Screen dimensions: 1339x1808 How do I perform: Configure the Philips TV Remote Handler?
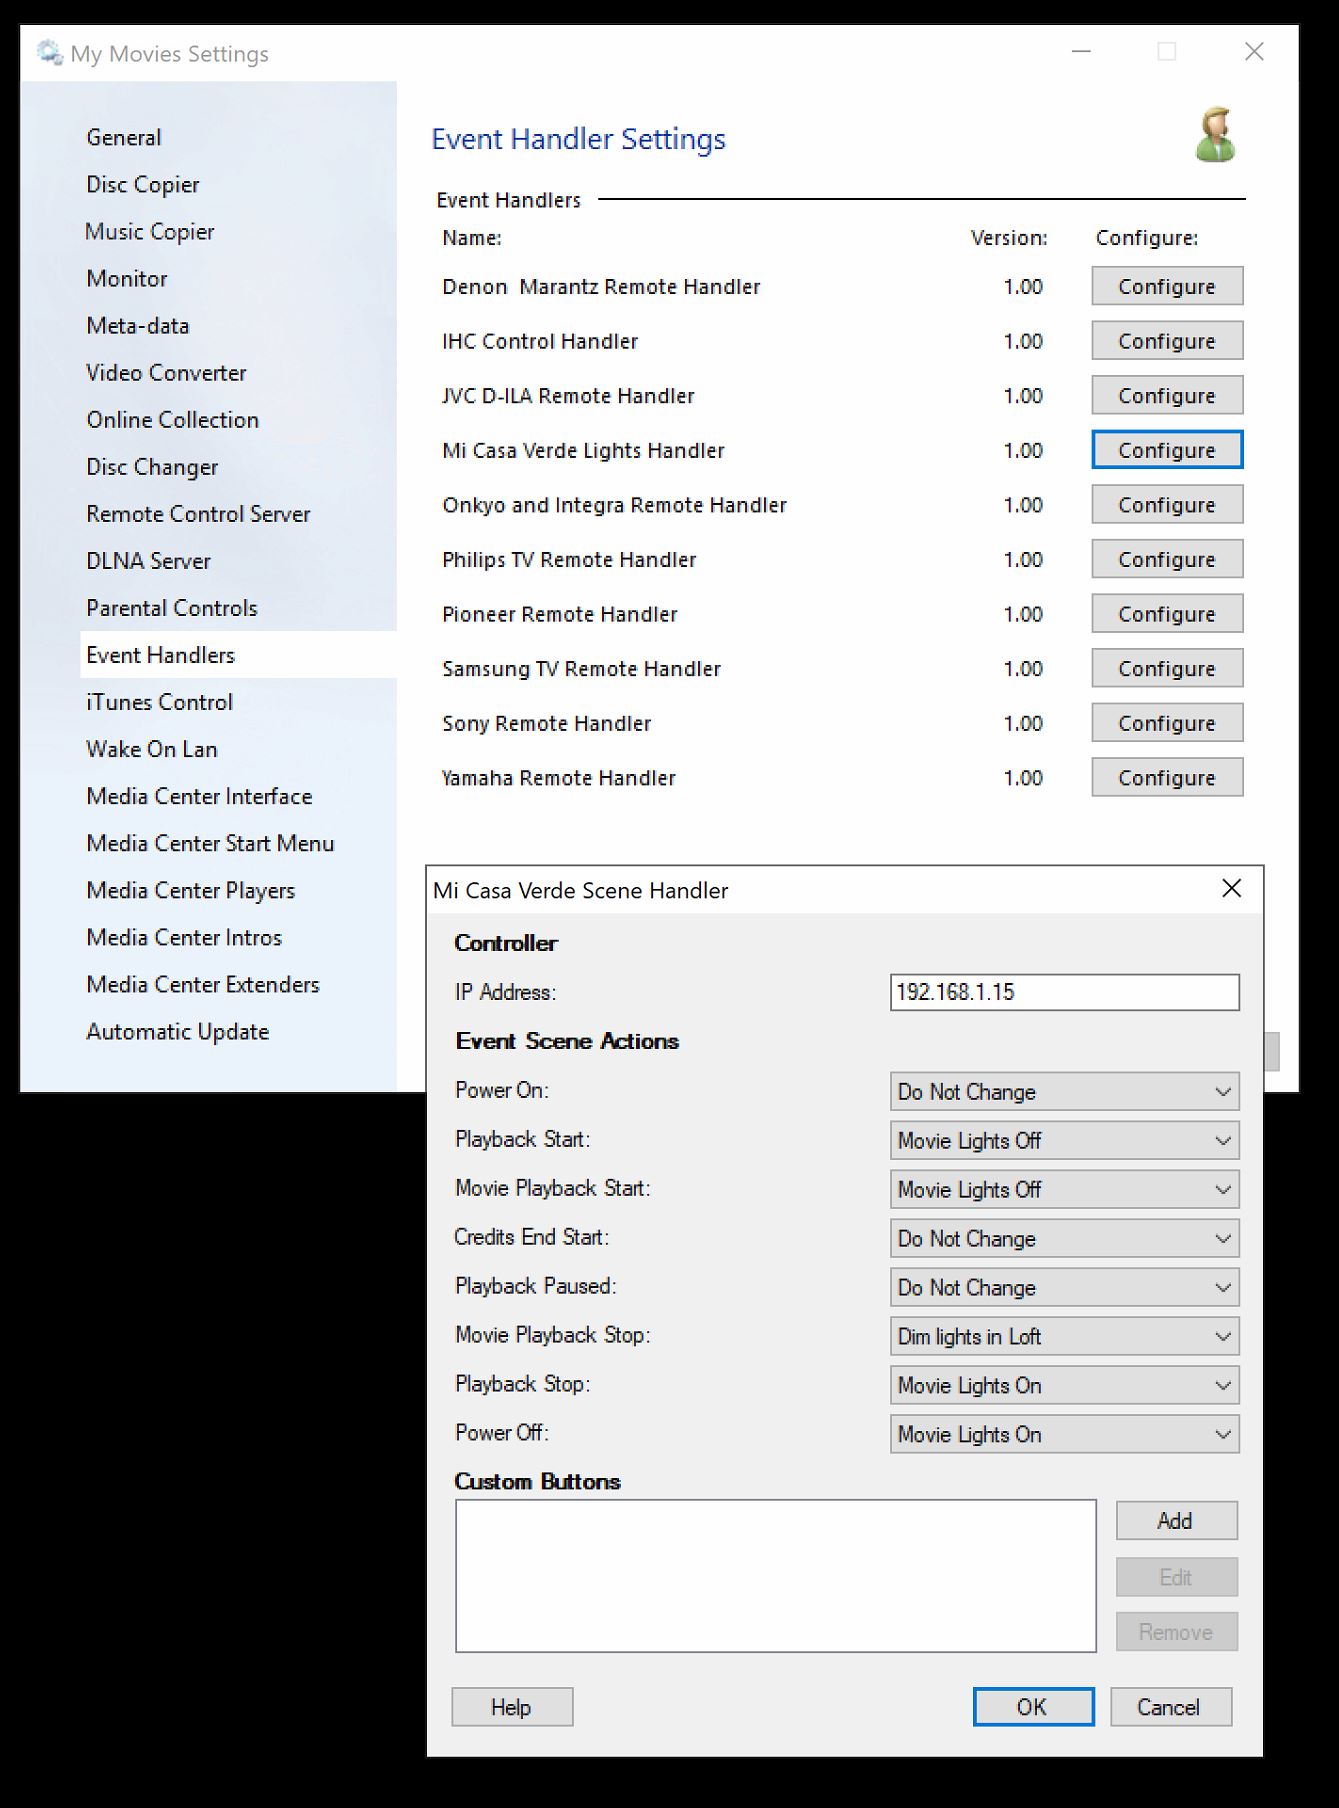coord(1167,559)
